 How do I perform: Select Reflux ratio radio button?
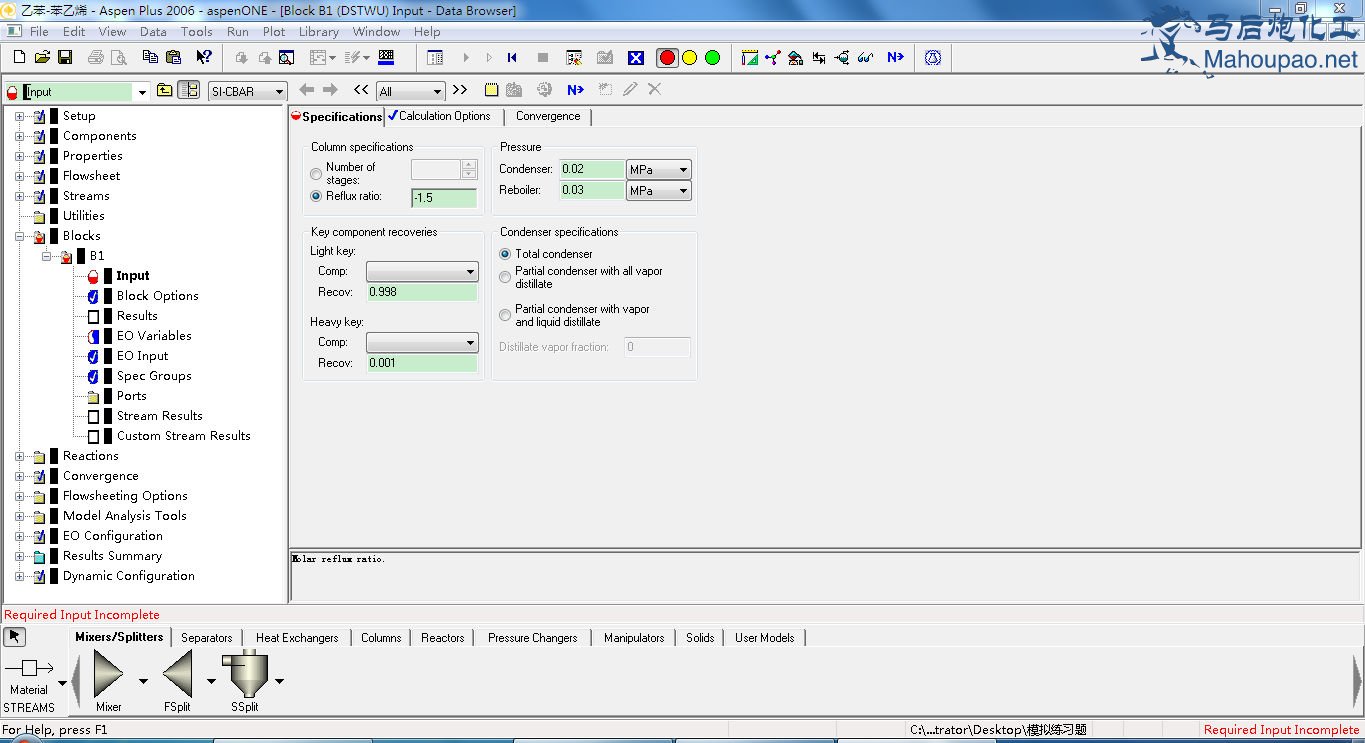[316, 197]
